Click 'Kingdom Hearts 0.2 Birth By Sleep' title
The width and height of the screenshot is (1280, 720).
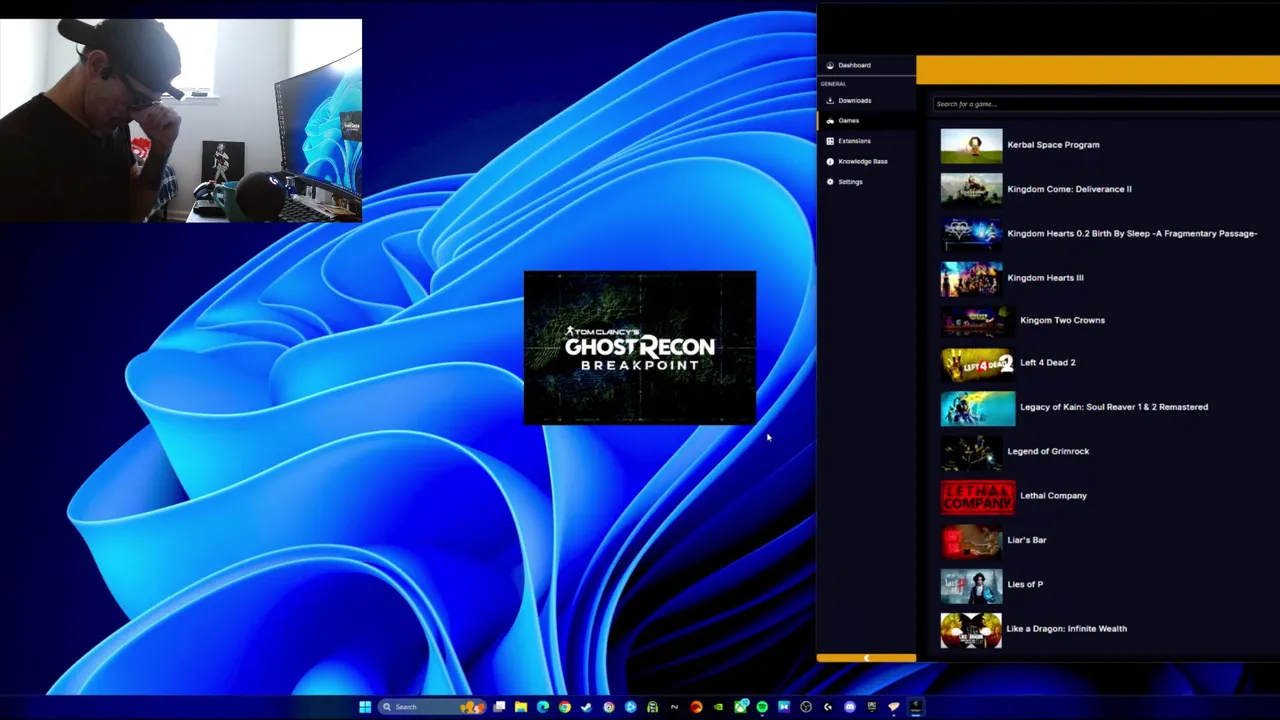point(1132,234)
